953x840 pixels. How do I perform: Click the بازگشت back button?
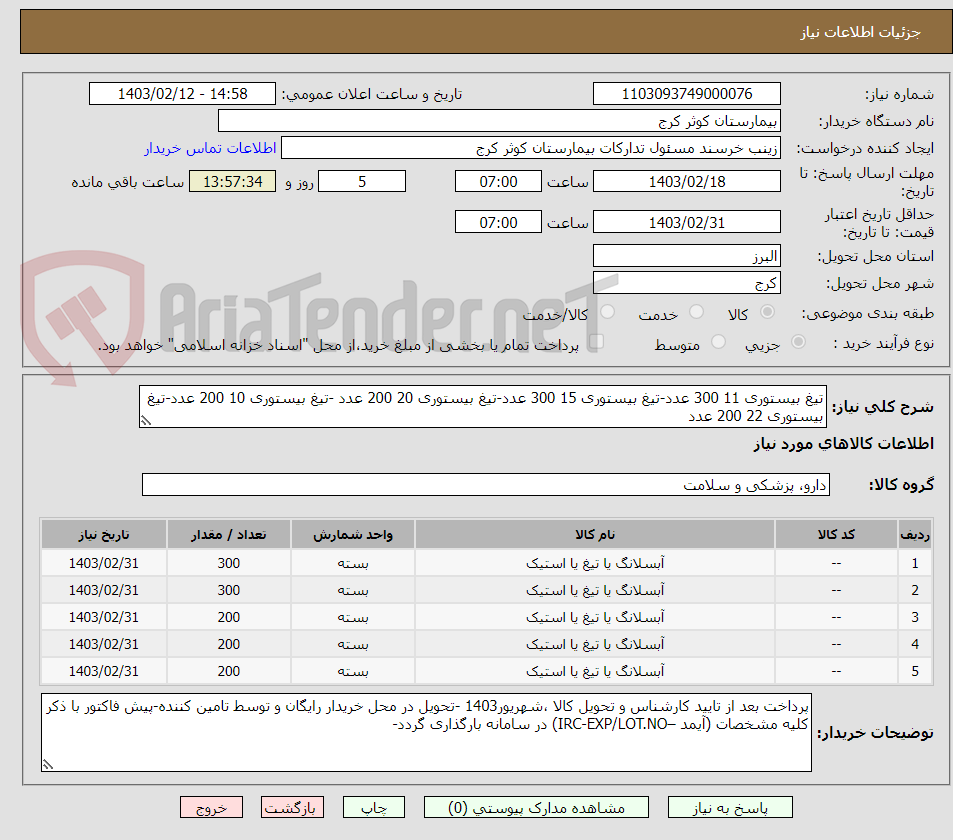pos(292,807)
